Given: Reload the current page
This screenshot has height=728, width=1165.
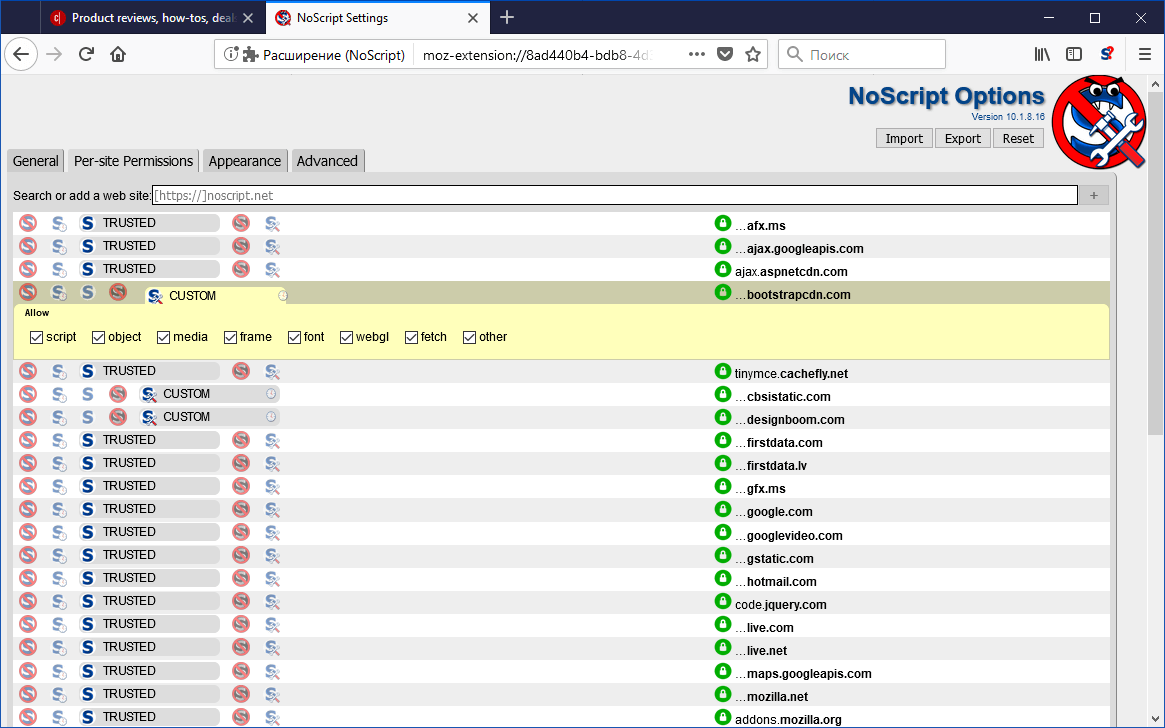Looking at the screenshot, I should pos(86,54).
